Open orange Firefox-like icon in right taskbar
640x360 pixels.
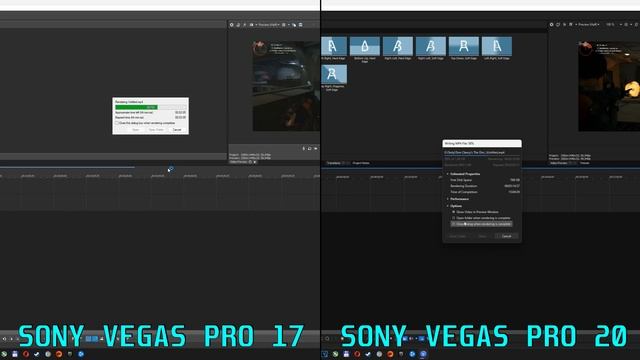pyautogui.click(x=390, y=354)
